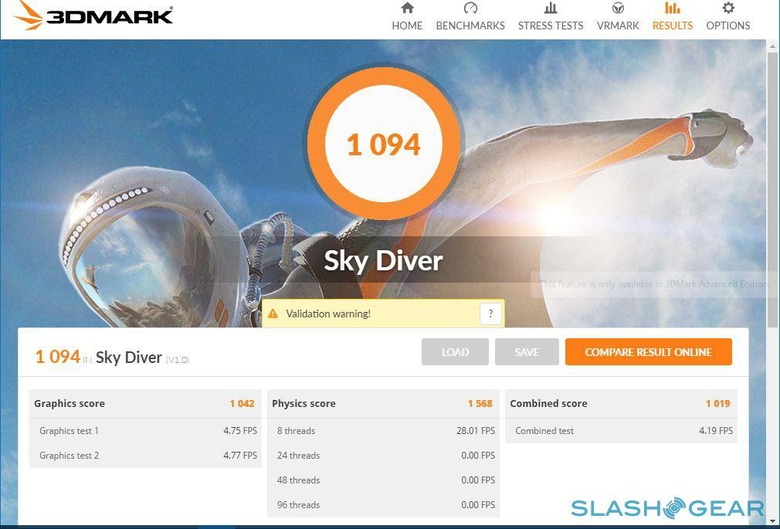Click the SAVE button

pos(527,352)
